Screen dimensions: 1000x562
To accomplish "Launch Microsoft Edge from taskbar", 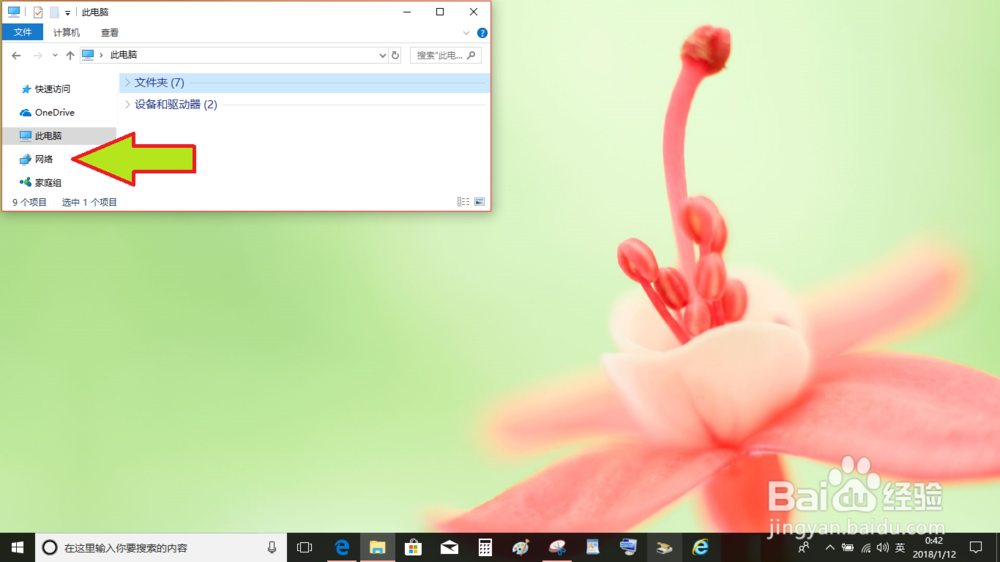I will 342,547.
